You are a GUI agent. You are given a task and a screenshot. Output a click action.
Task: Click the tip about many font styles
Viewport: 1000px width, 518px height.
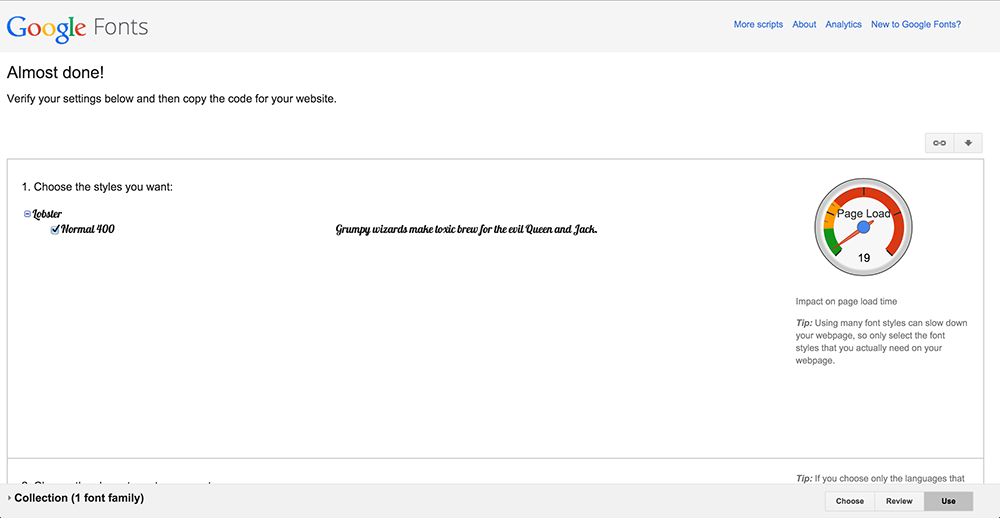[881, 342]
